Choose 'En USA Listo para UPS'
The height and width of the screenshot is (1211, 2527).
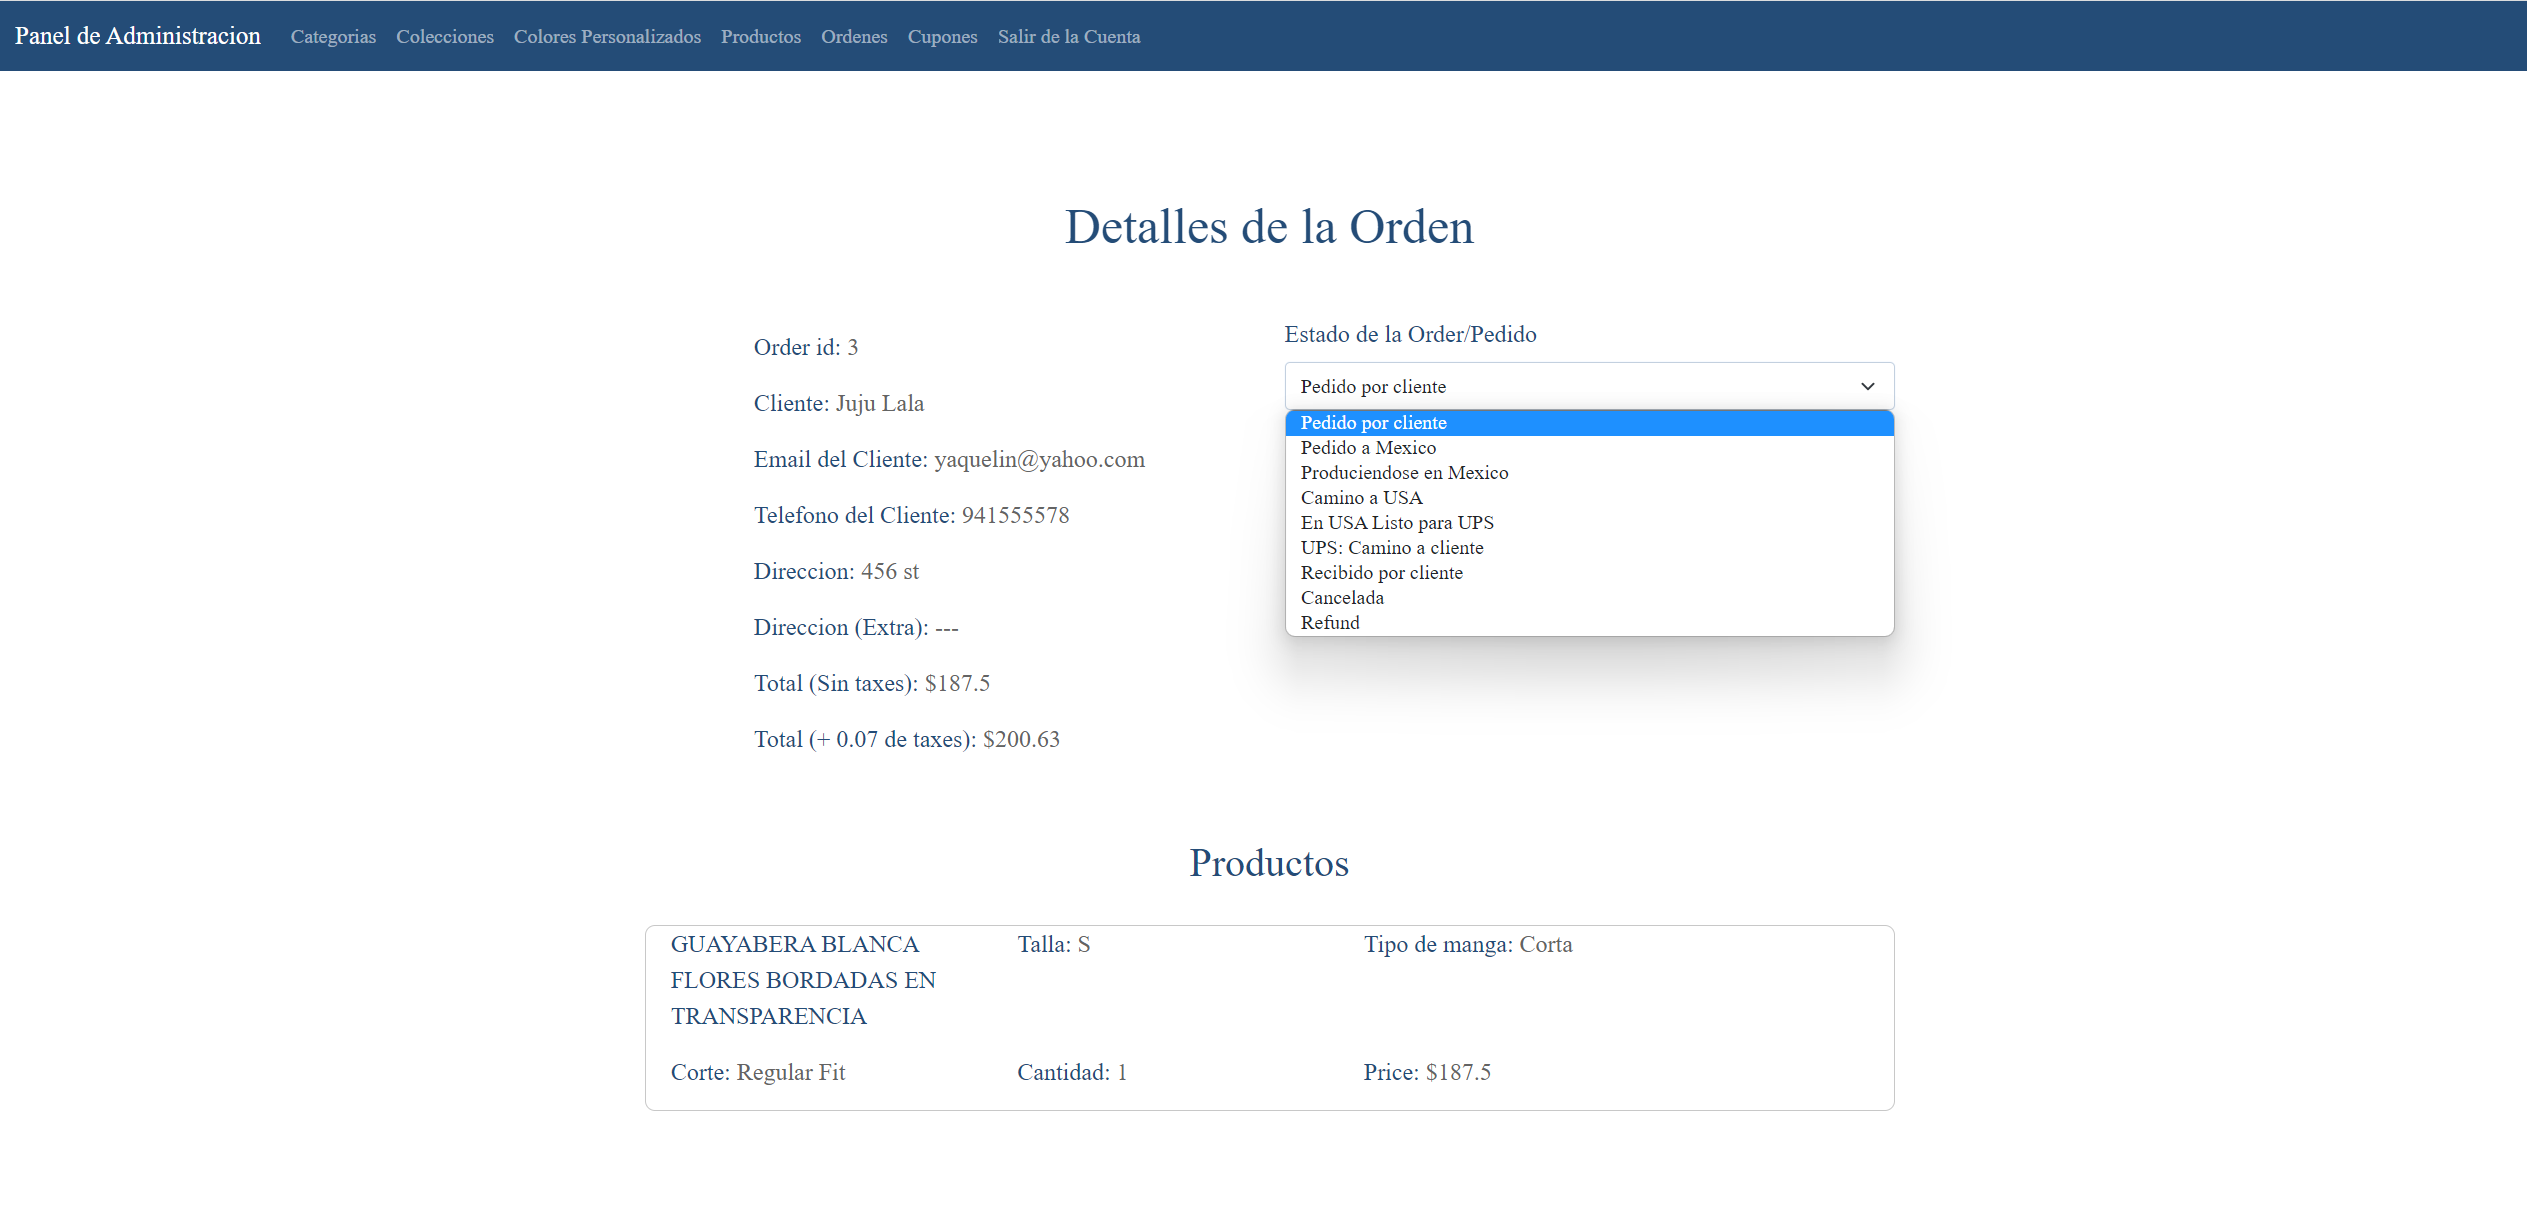tap(1397, 523)
